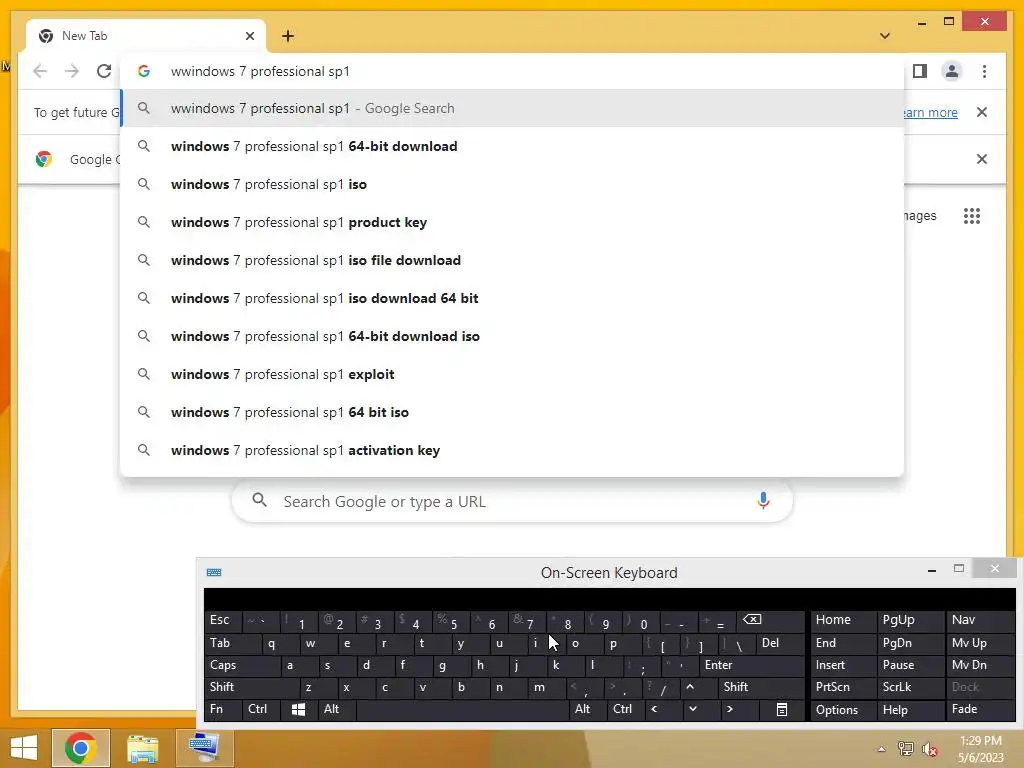Pick suggestion 'windows 7 professional sp1 iso'
Image resolution: width=1024 pixels, height=768 pixels.
[513, 184]
